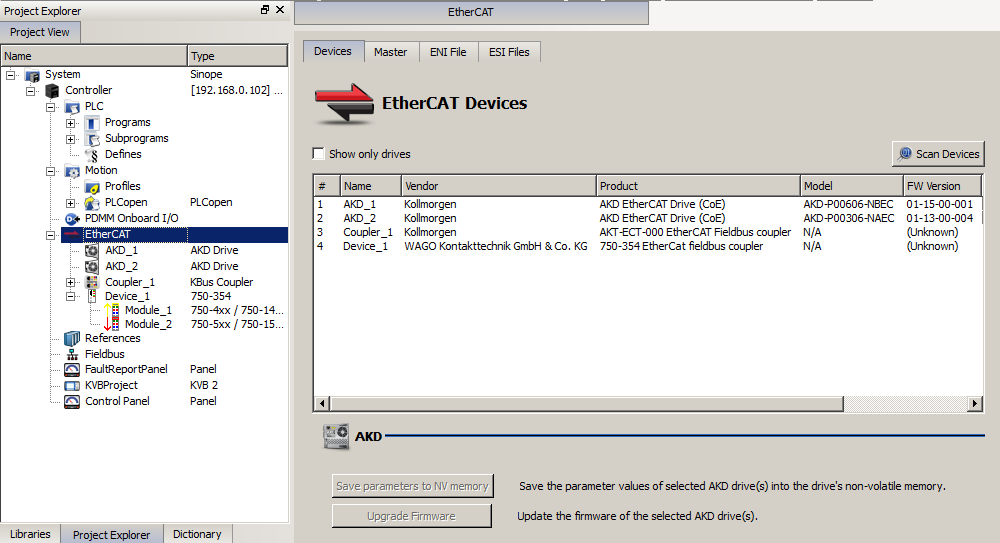1000x543 pixels.
Task: Collapse the Device_1 tree node
Action: 71,296
